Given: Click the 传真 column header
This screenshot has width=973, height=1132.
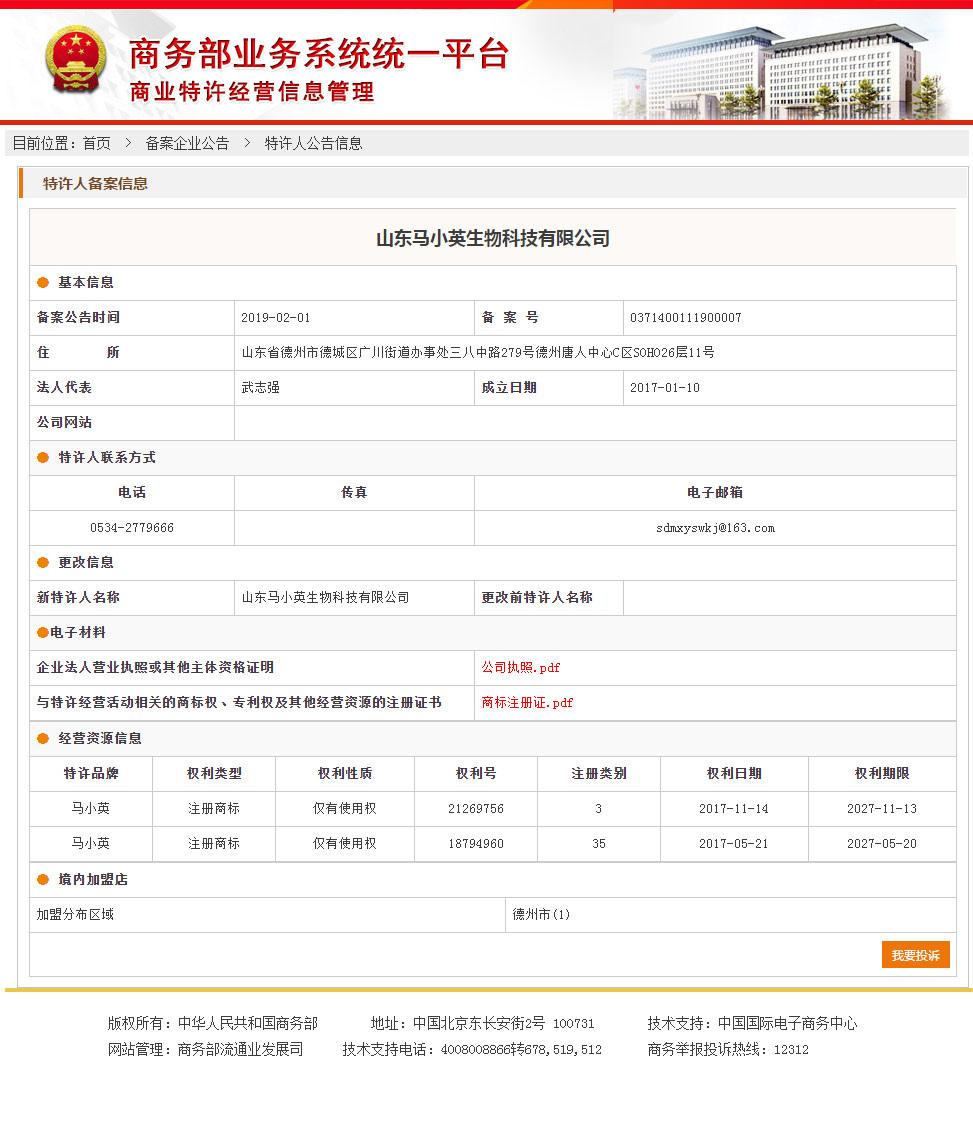Looking at the screenshot, I should pos(354,492).
